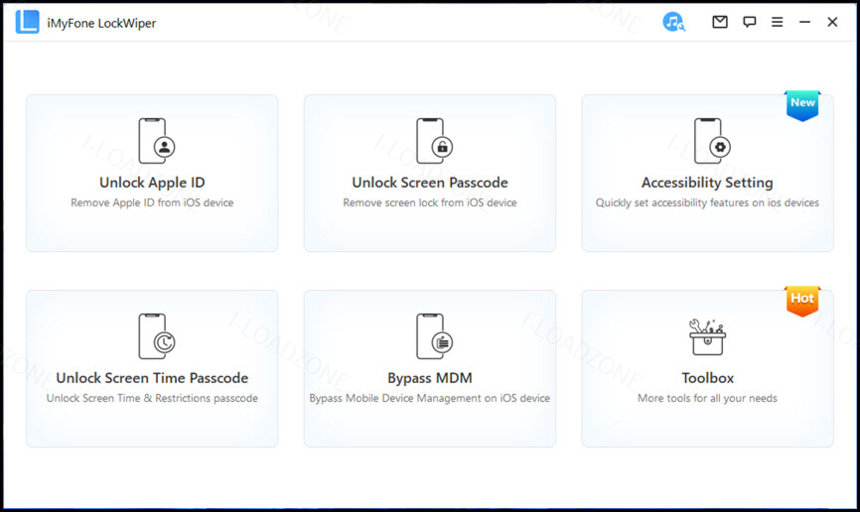Click the Bypass MDM phone icon

434,337
